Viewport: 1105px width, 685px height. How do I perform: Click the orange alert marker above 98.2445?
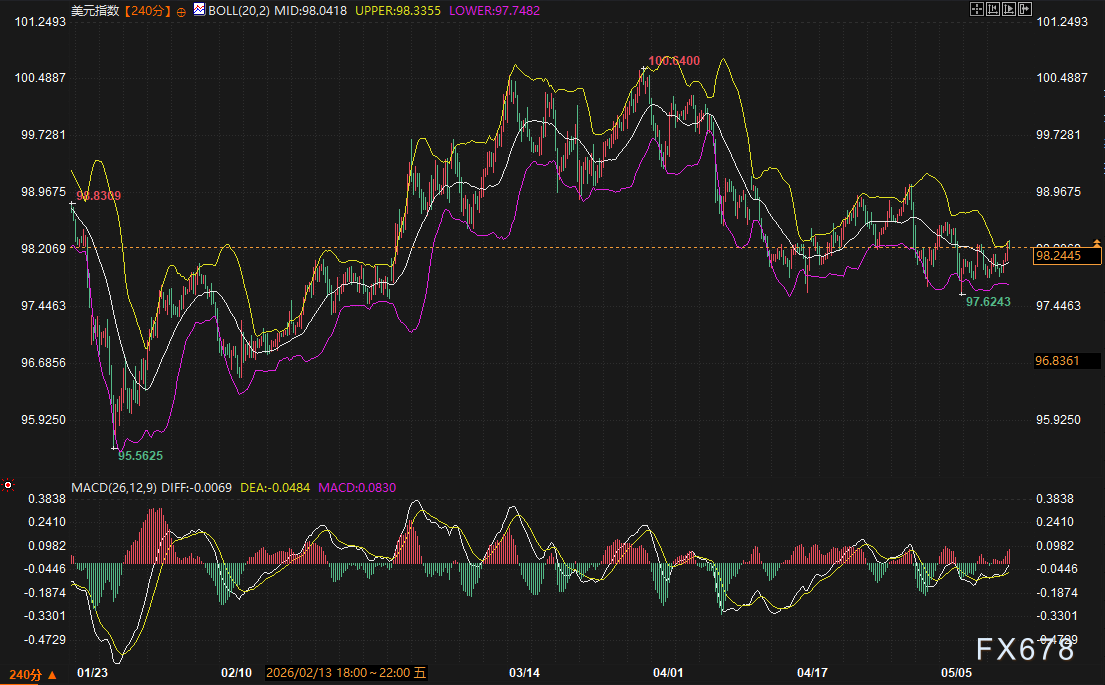click(1097, 243)
